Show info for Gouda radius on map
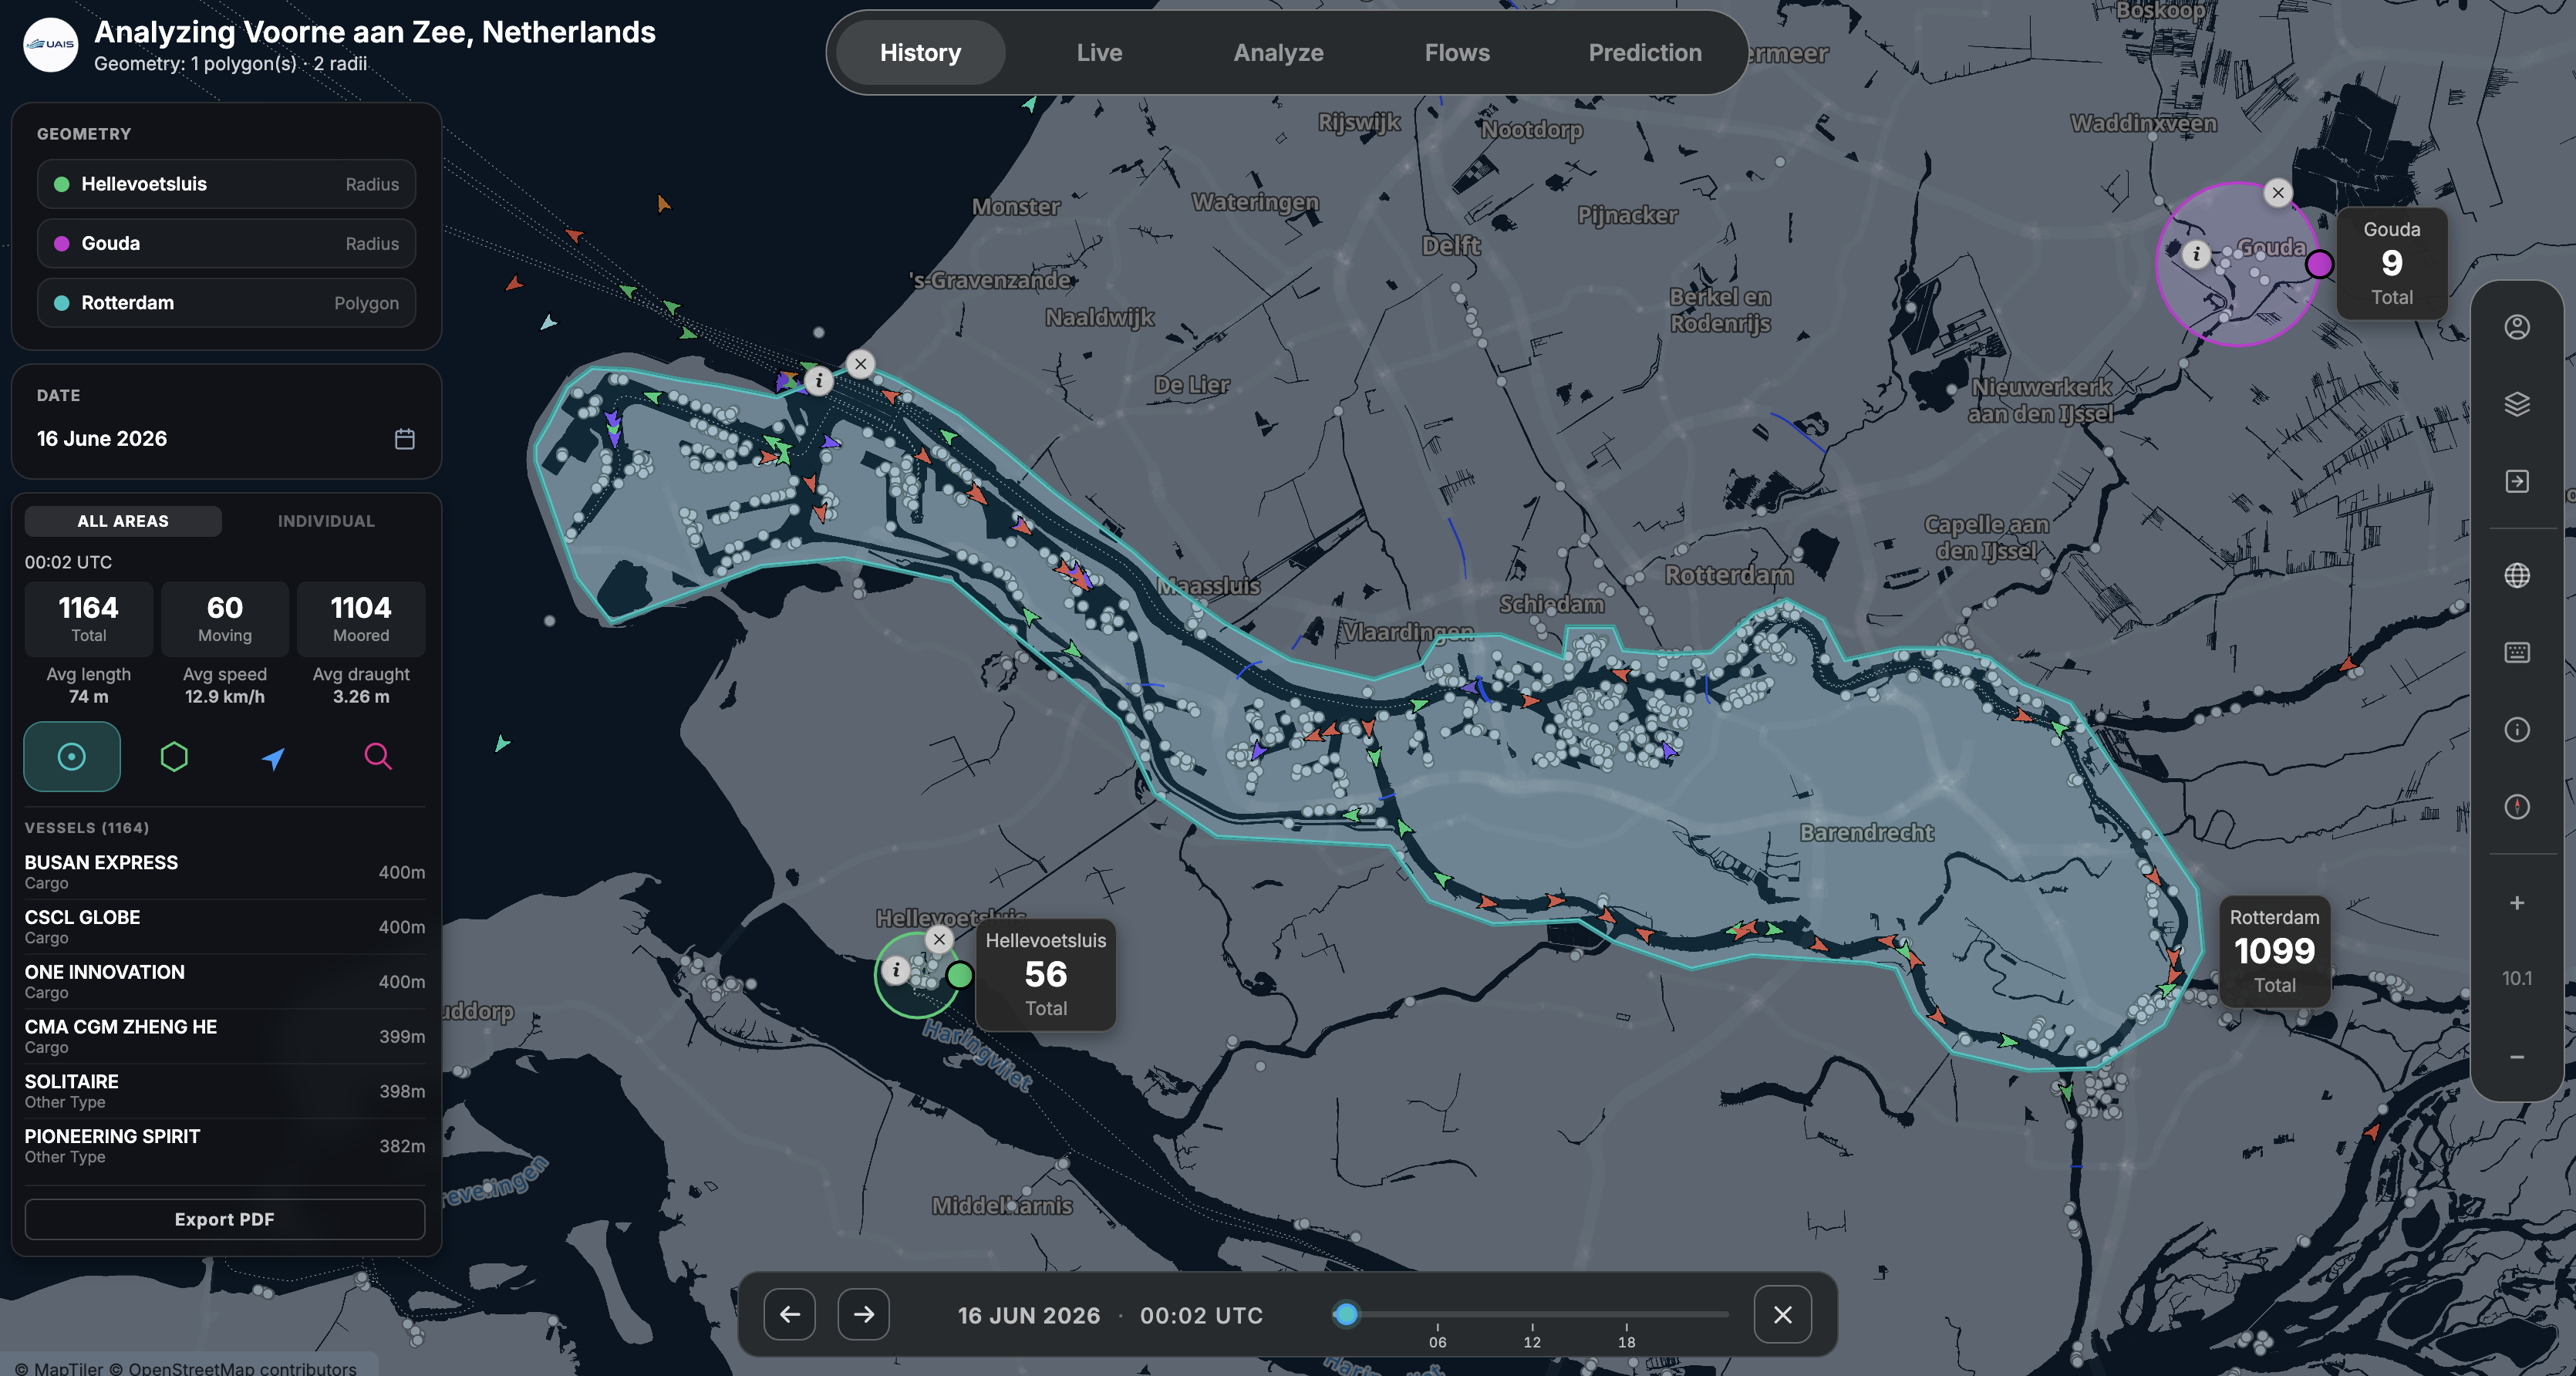This screenshot has width=2576, height=1376. (2196, 254)
